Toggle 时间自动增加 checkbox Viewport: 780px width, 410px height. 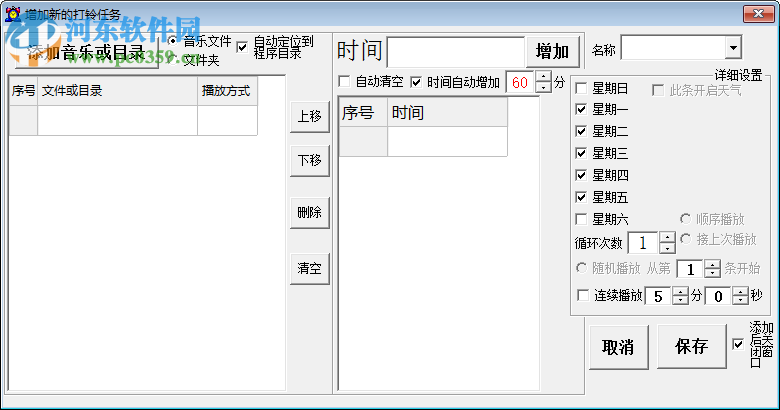[416, 82]
